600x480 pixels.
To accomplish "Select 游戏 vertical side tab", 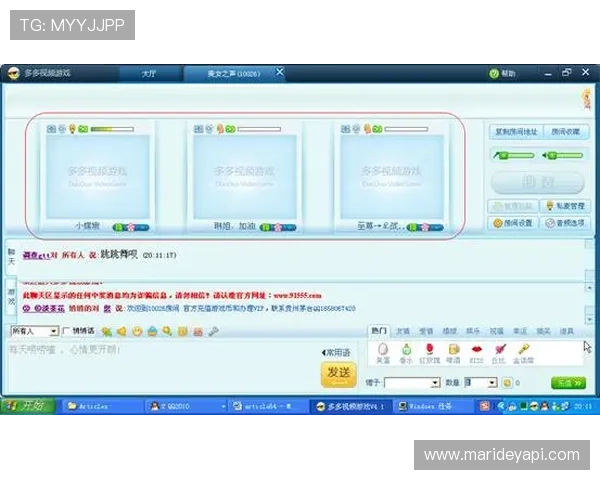I will (11, 297).
